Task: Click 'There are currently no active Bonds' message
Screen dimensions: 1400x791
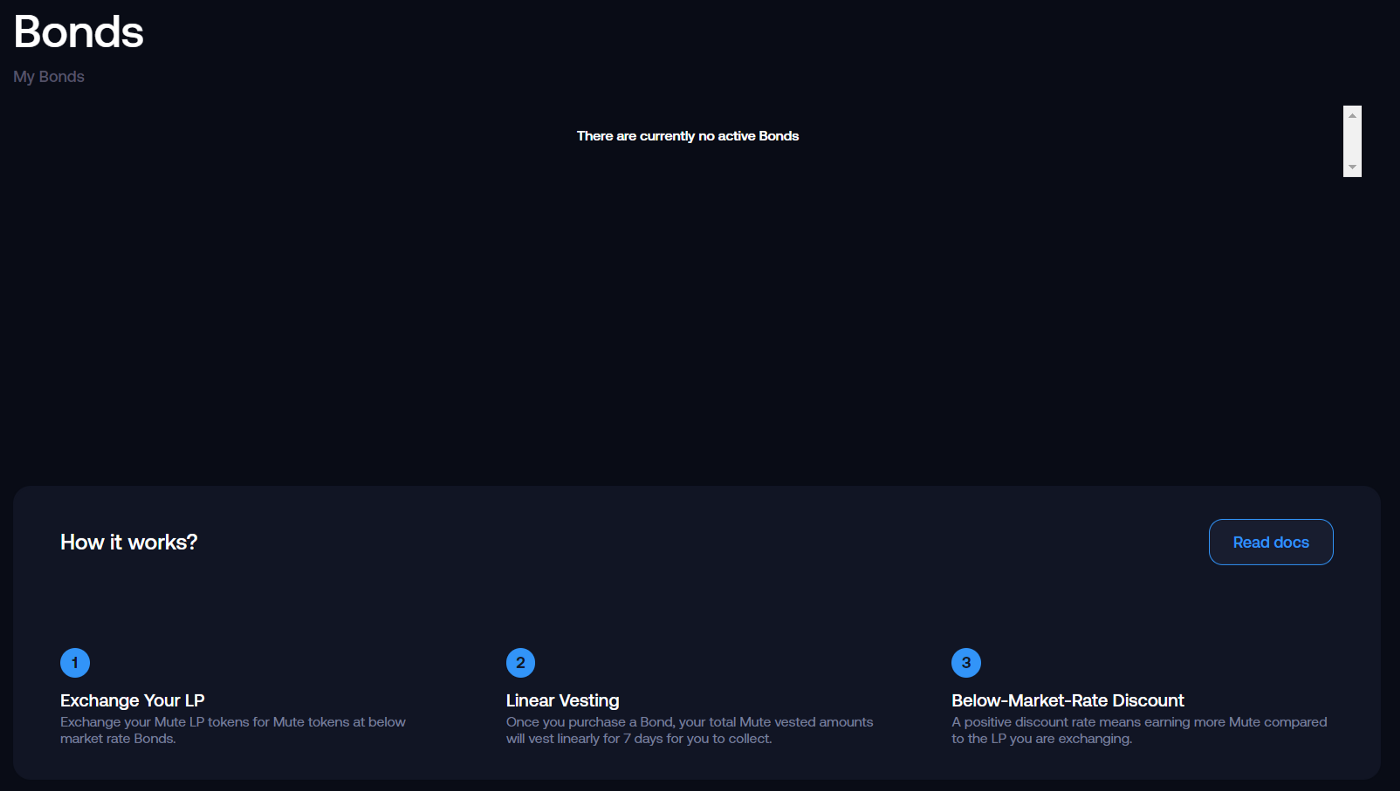Action: (688, 136)
